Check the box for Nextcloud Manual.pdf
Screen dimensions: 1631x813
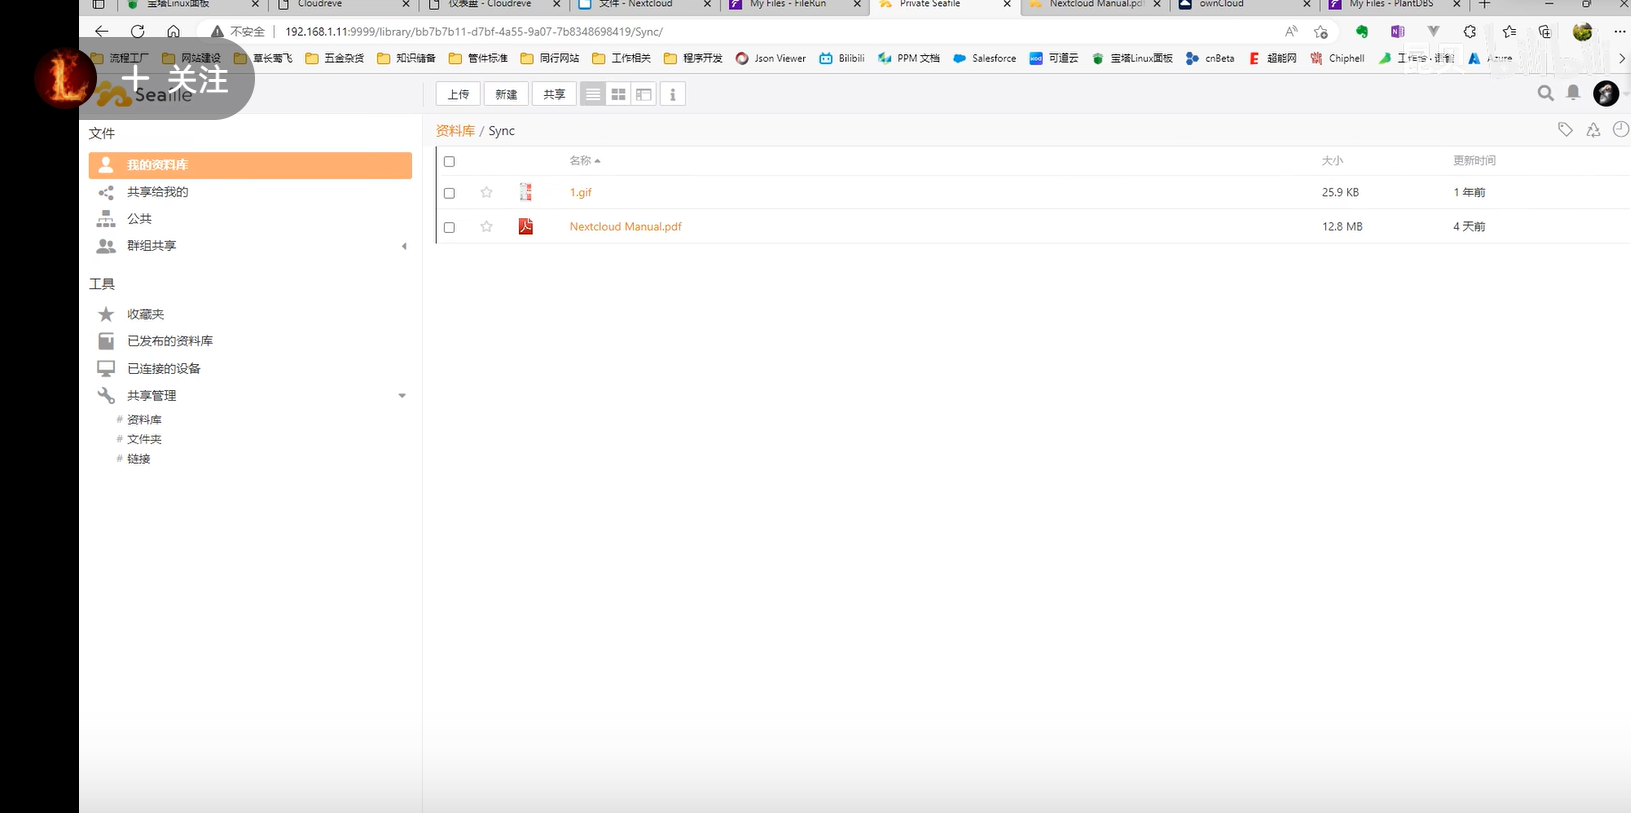point(449,227)
